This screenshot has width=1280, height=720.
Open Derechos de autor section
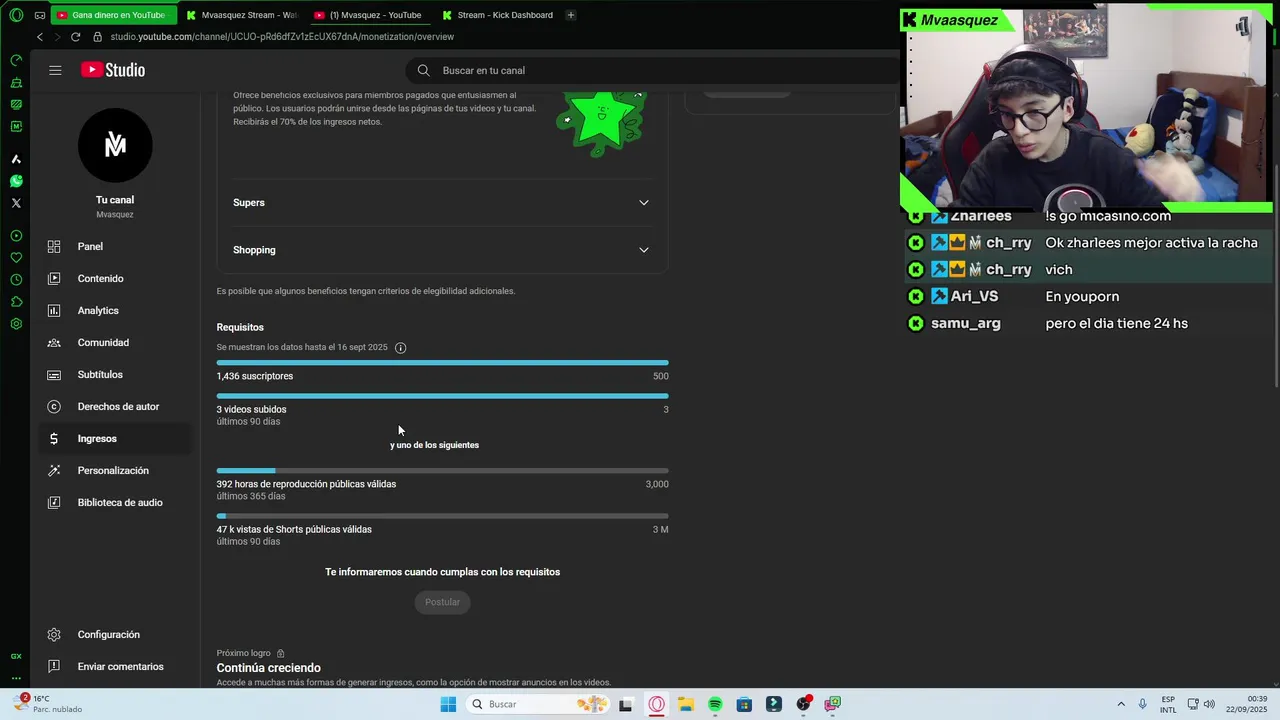115,406
